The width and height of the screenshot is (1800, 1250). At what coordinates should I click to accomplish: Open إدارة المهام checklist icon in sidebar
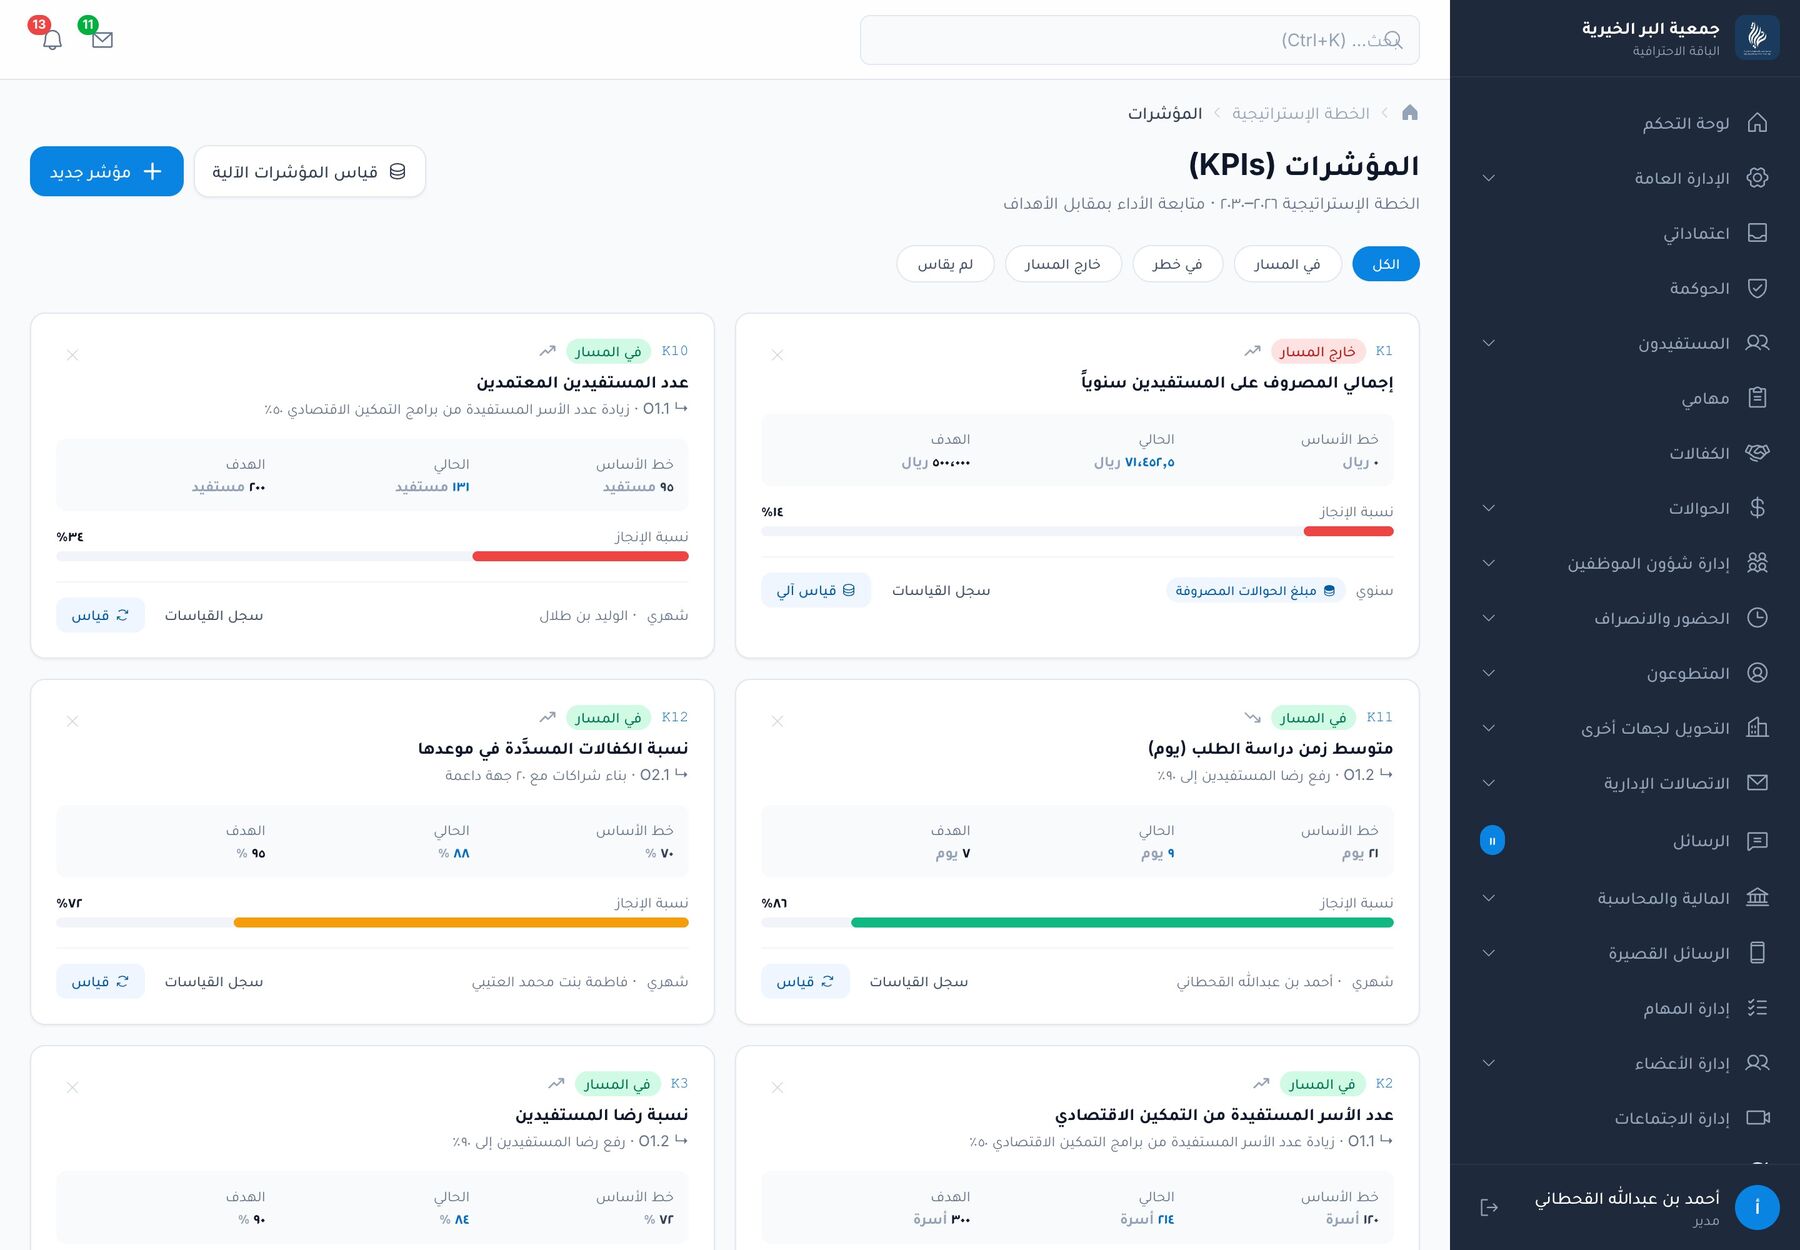[1757, 1008]
